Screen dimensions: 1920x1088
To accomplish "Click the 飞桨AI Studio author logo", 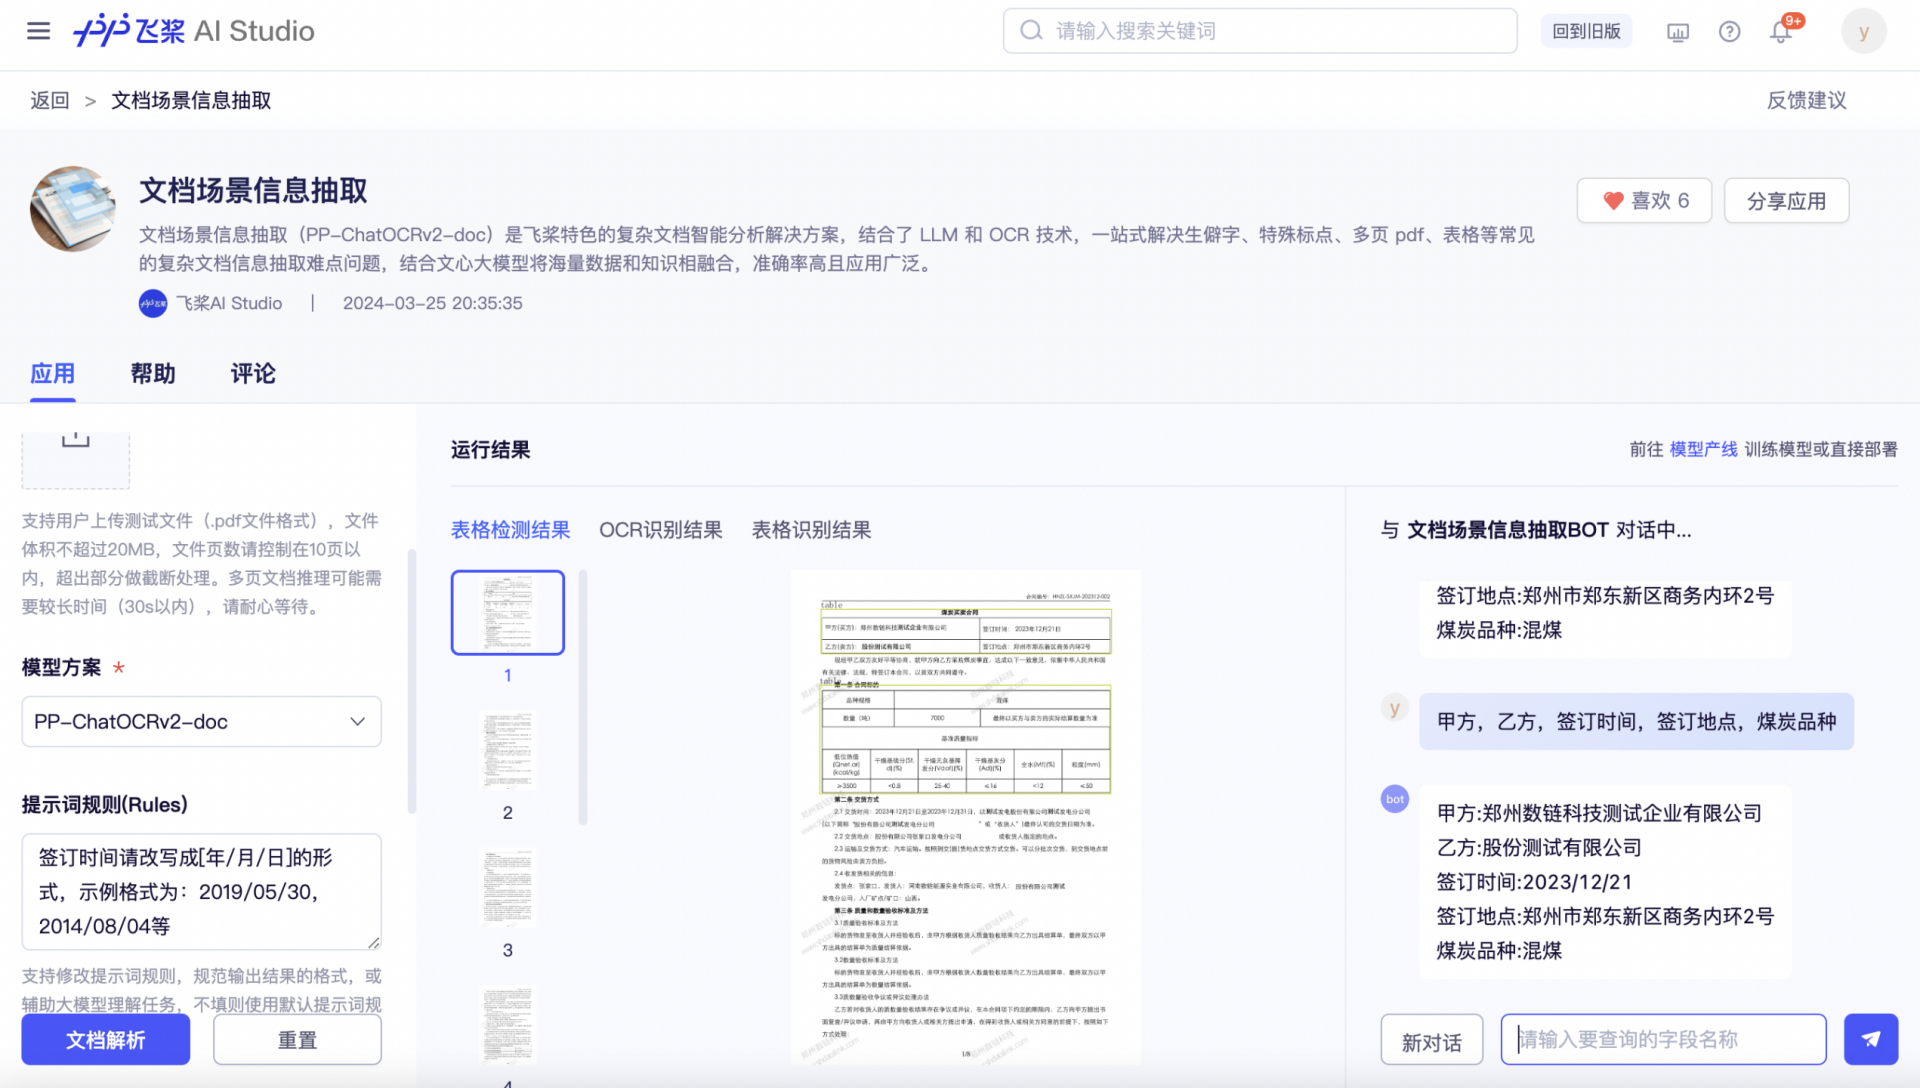I will pyautogui.click(x=153, y=303).
